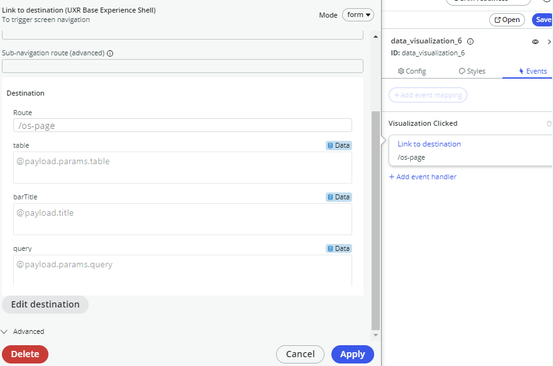Click Add event mapping button
This screenshot has height=366, width=554.
(428, 95)
